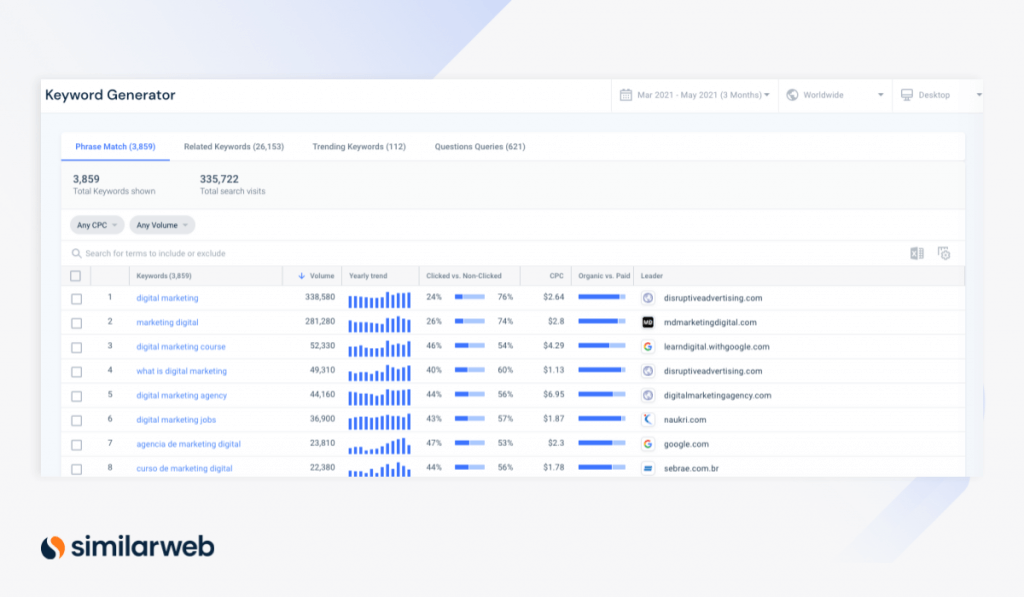Screen dimensions: 1024x597
Task: Open agencia de marketing digital link
Action: pos(188,444)
